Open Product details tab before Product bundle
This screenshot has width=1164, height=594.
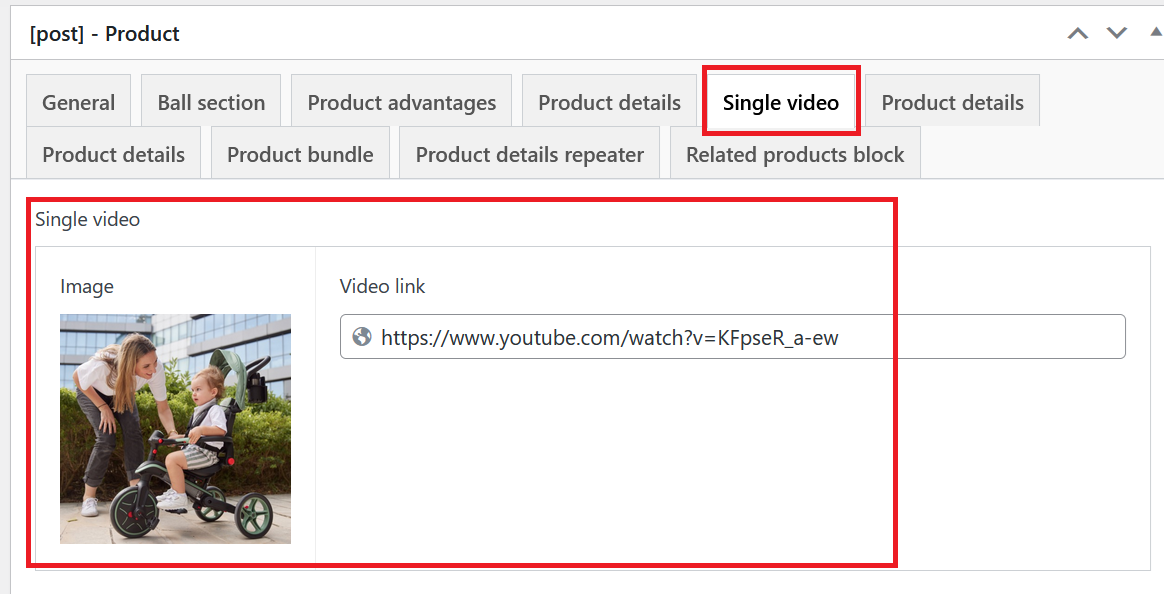click(114, 153)
